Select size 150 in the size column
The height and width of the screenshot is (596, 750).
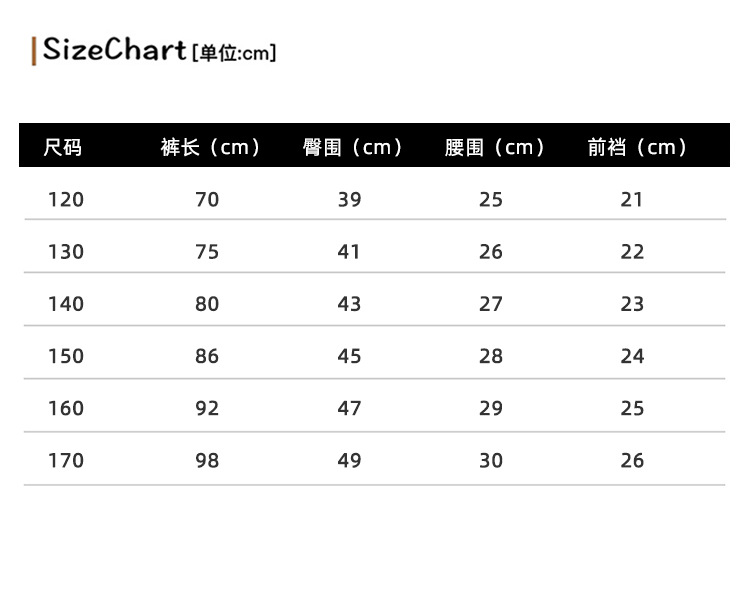[x=66, y=356]
